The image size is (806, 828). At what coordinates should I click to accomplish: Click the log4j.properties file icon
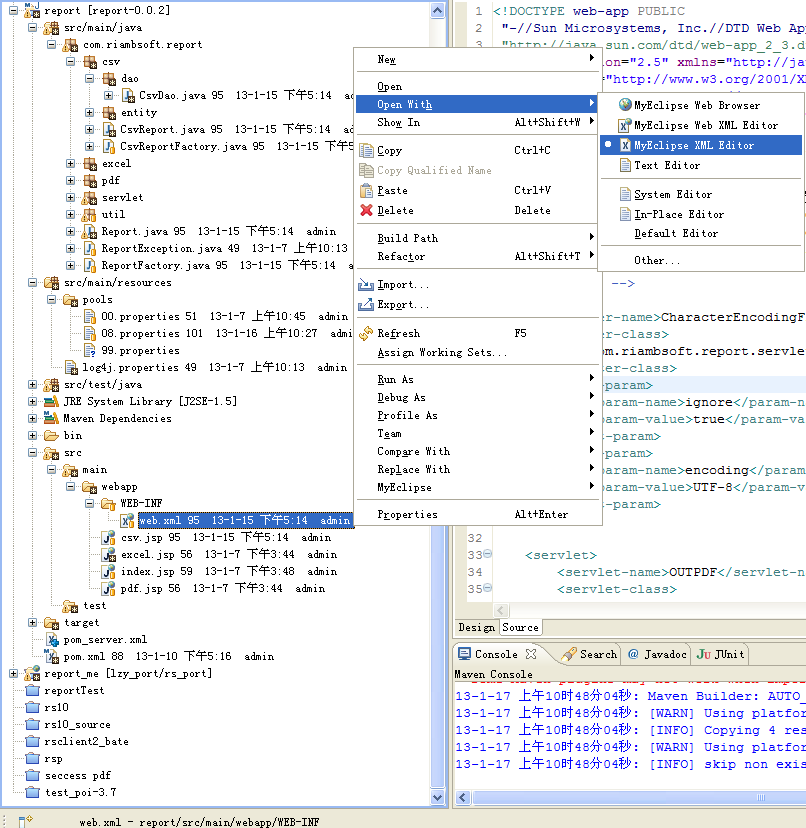71,367
